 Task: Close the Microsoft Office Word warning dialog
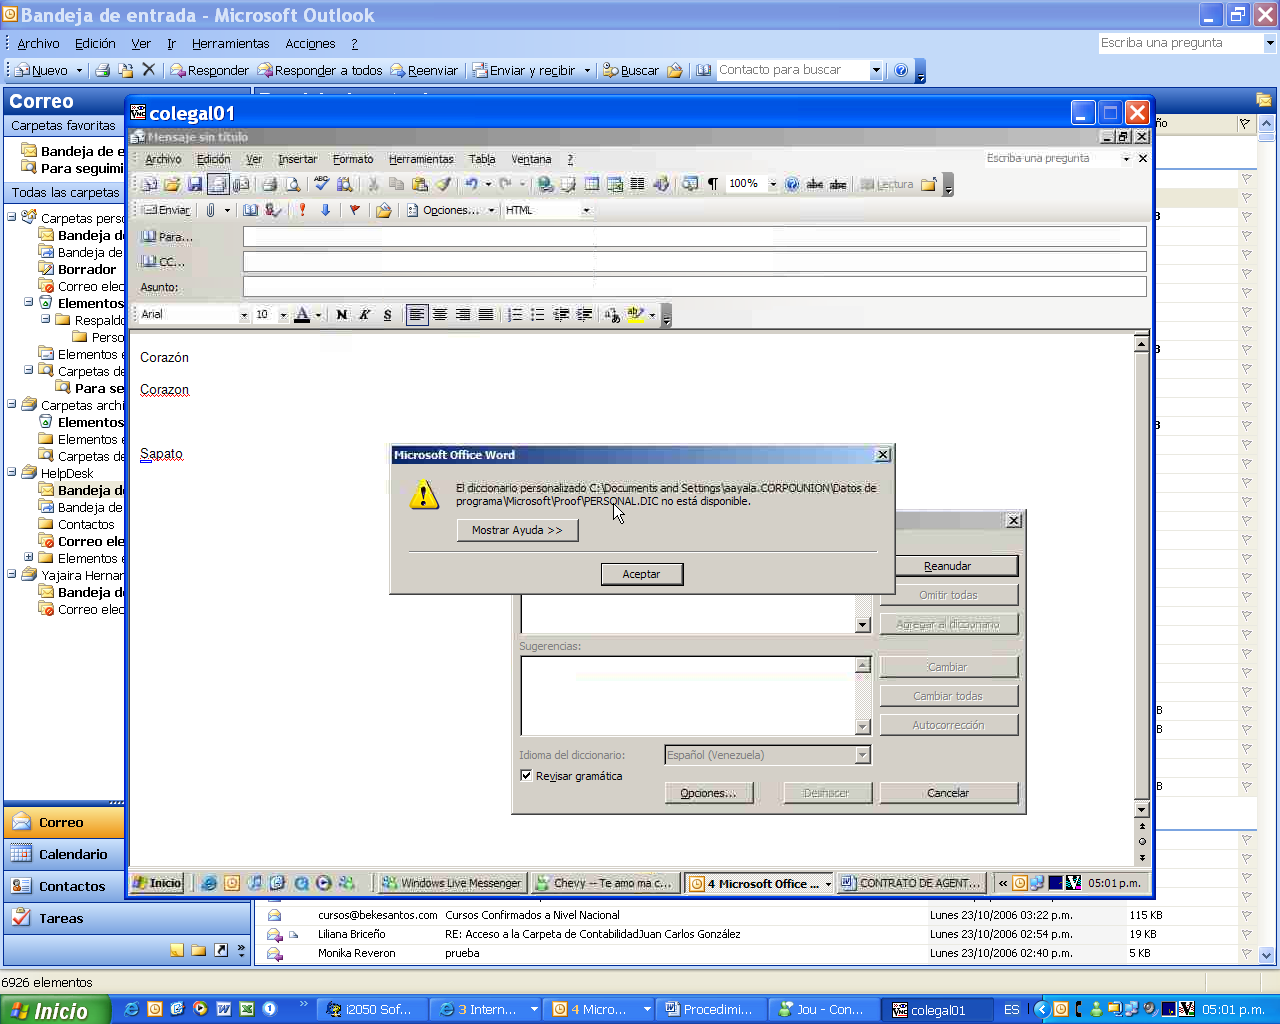click(882, 455)
